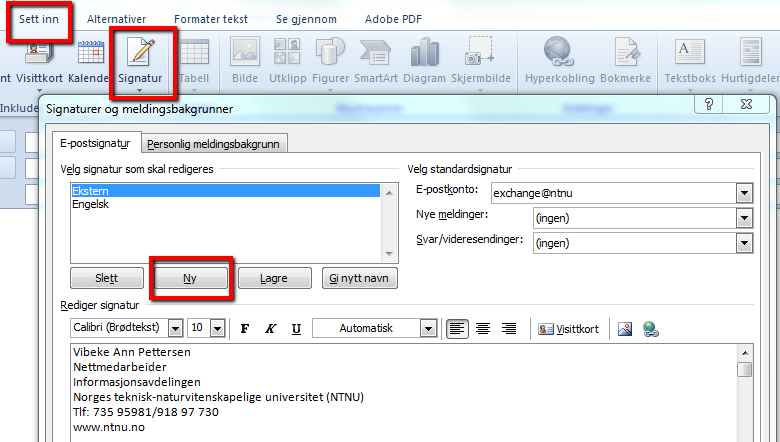The image size is (780, 442).
Task: Switch to Personlig meldingsbakgrunn tab
Action: (213, 144)
